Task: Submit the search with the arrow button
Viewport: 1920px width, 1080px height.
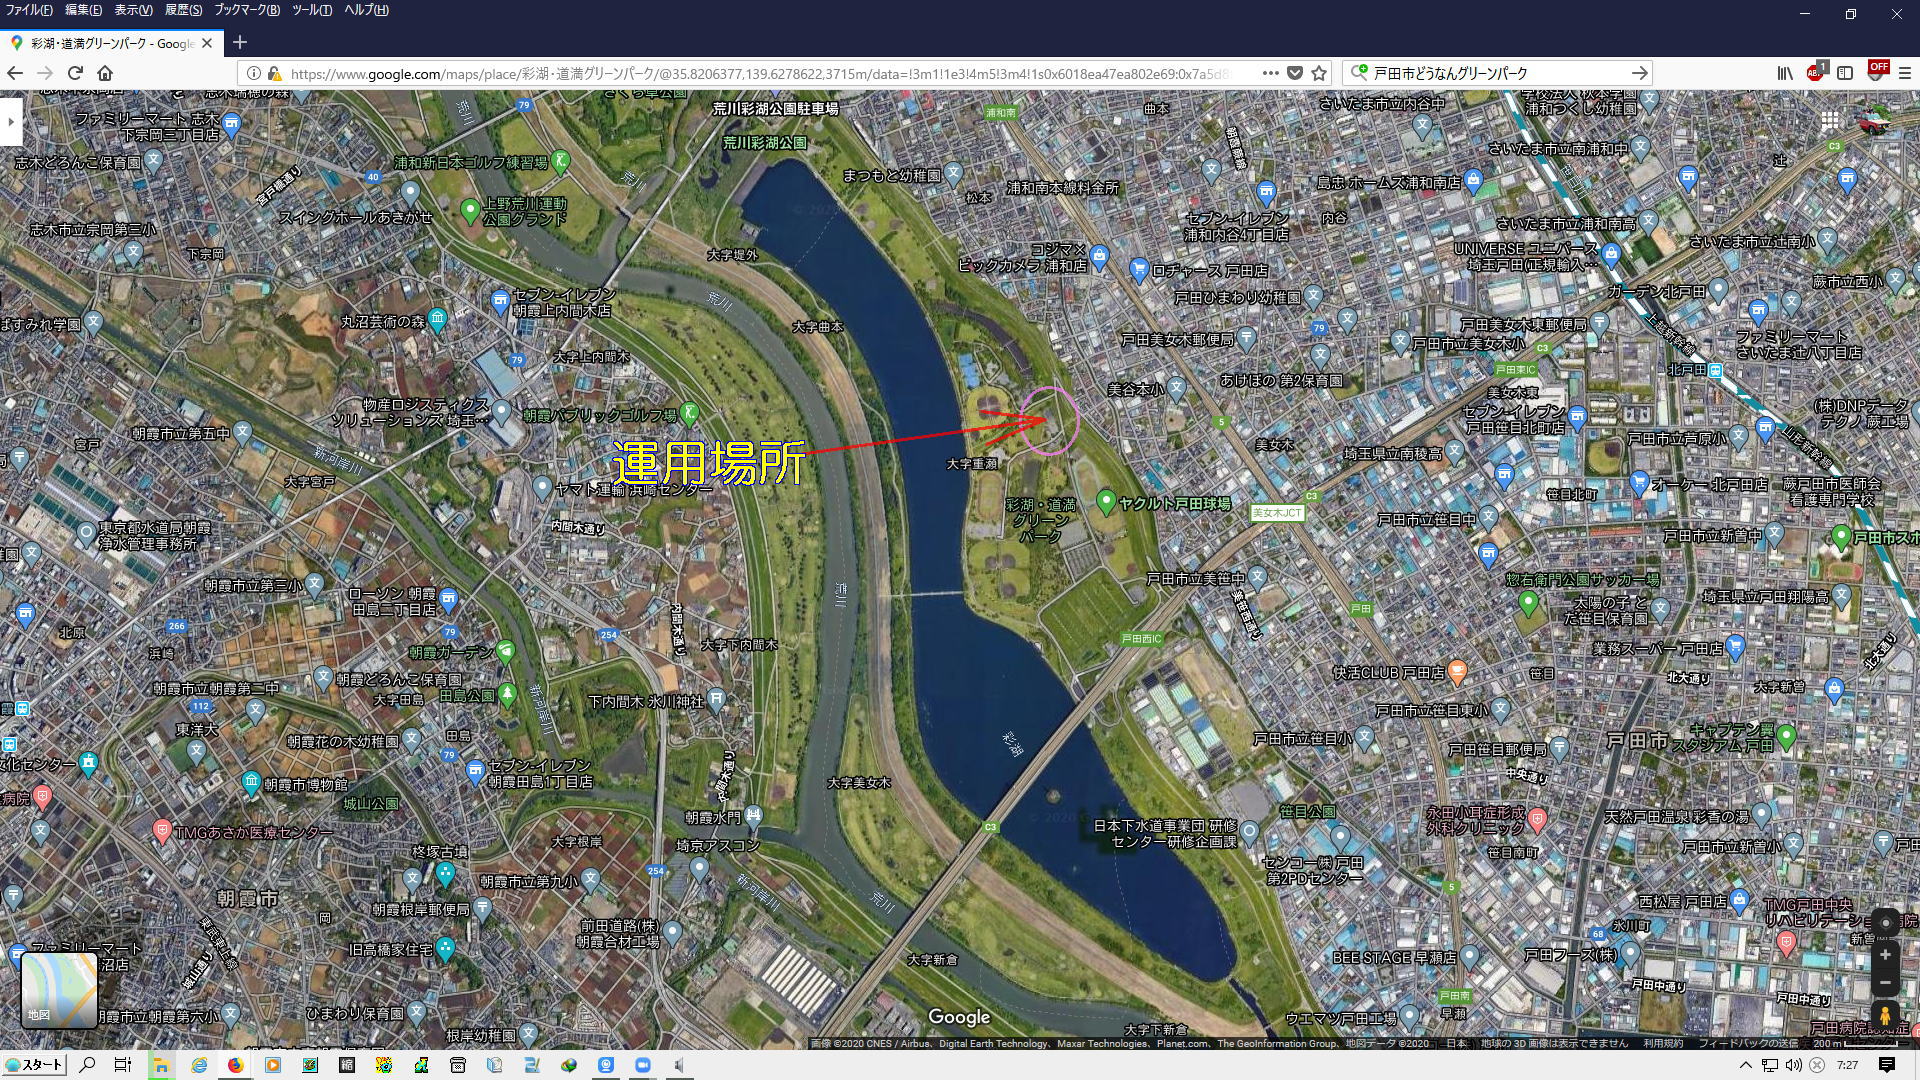Action: pyautogui.click(x=1639, y=73)
